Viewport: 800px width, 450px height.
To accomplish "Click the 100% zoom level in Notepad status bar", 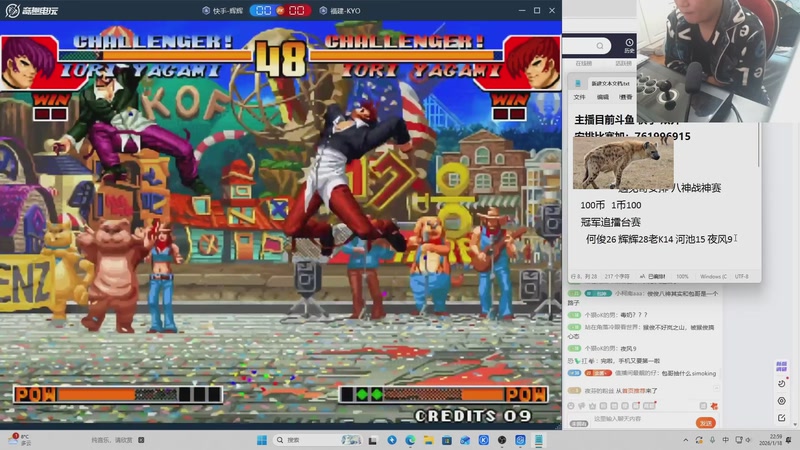I will pyautogui.click(x=682, y=276).
